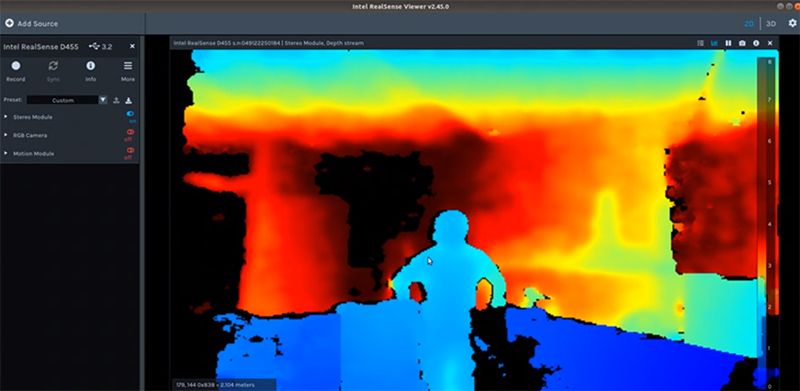Open the Preset Custom dropdown
The image size is (800, 391).
(x=67, y=100)
